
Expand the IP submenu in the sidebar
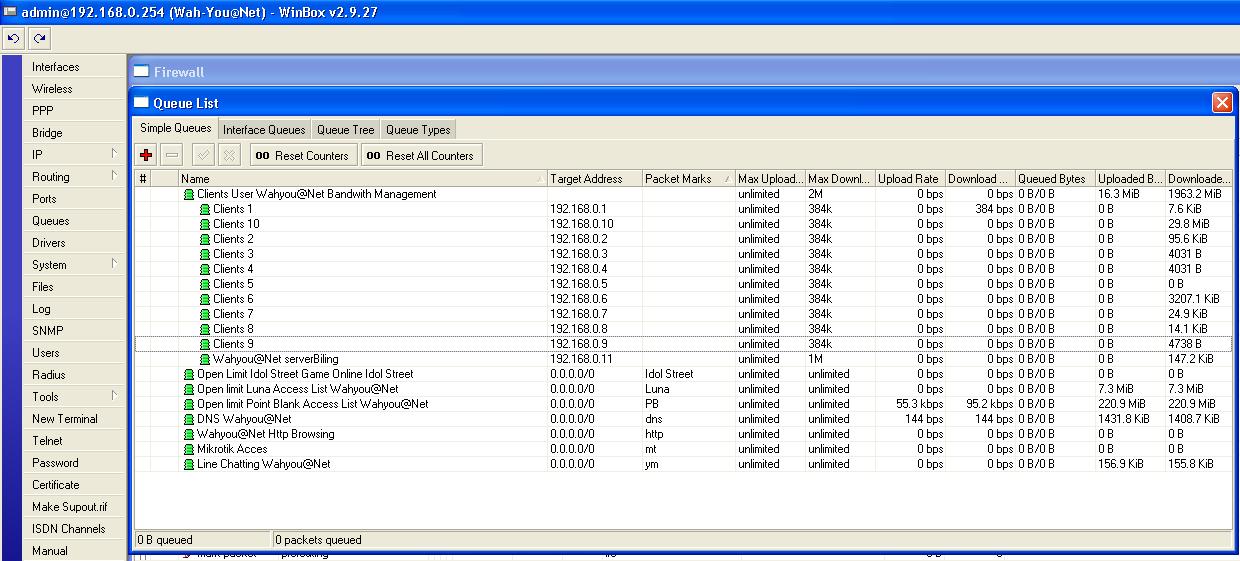(75, 155)
